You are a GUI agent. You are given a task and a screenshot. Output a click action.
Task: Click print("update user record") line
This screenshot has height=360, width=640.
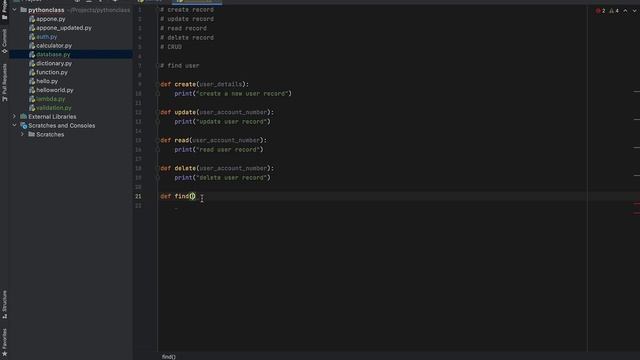click(222, 122)
